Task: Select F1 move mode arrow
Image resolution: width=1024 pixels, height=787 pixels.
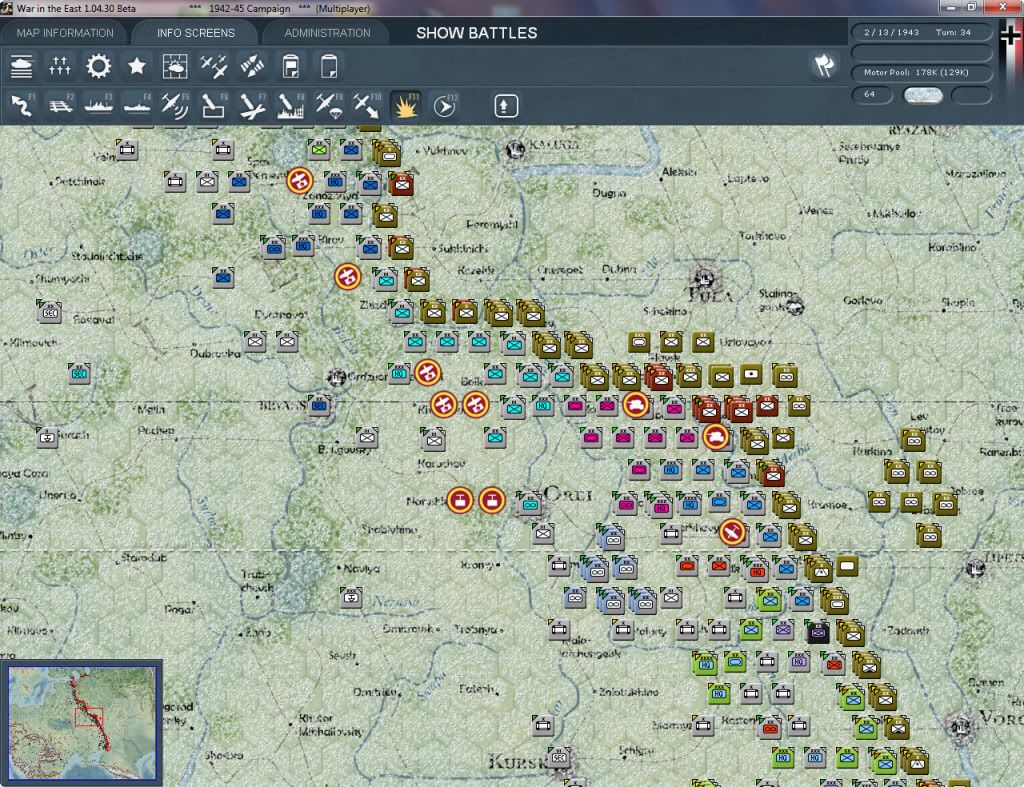Action: (x=23, y=105)
